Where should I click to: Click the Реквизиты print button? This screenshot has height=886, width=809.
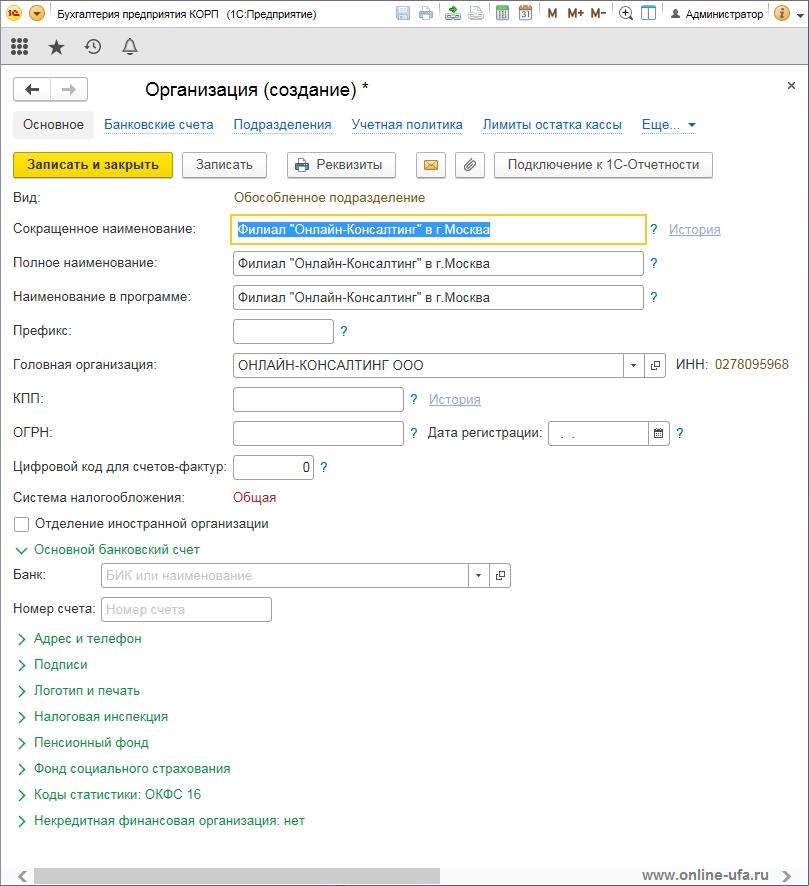pyautogui.click(x=341, y=165)
